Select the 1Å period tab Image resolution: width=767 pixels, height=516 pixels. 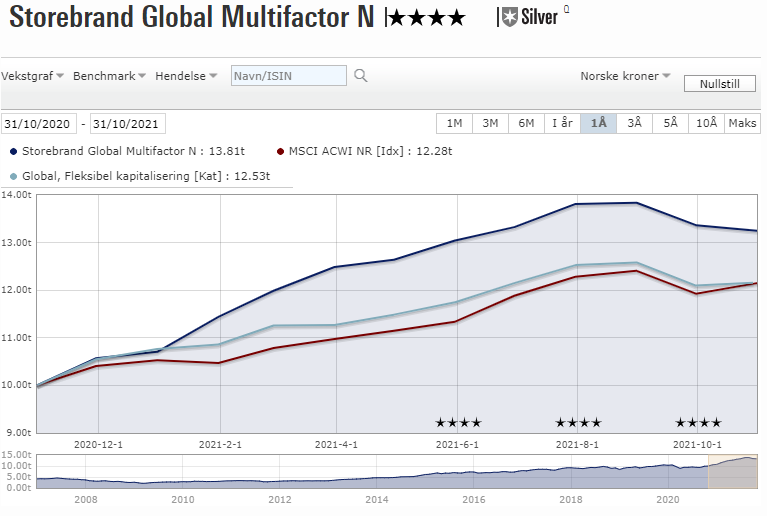pyautogui.click(x=598, y=123)
